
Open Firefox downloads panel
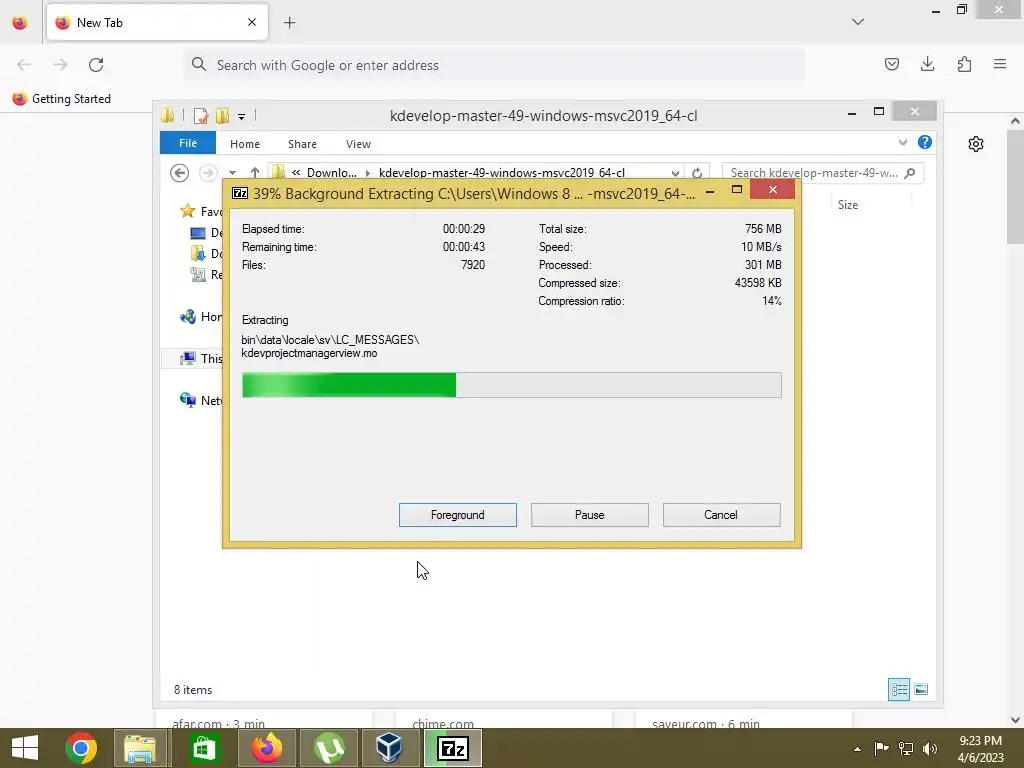[x=927, y=64]
